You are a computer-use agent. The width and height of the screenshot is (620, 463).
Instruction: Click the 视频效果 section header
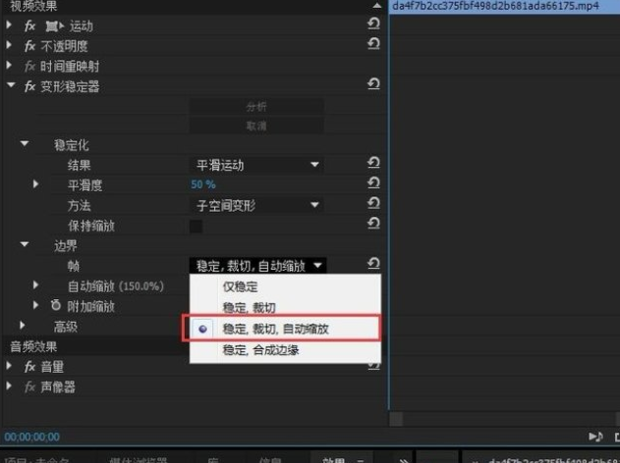pos(34,6)
